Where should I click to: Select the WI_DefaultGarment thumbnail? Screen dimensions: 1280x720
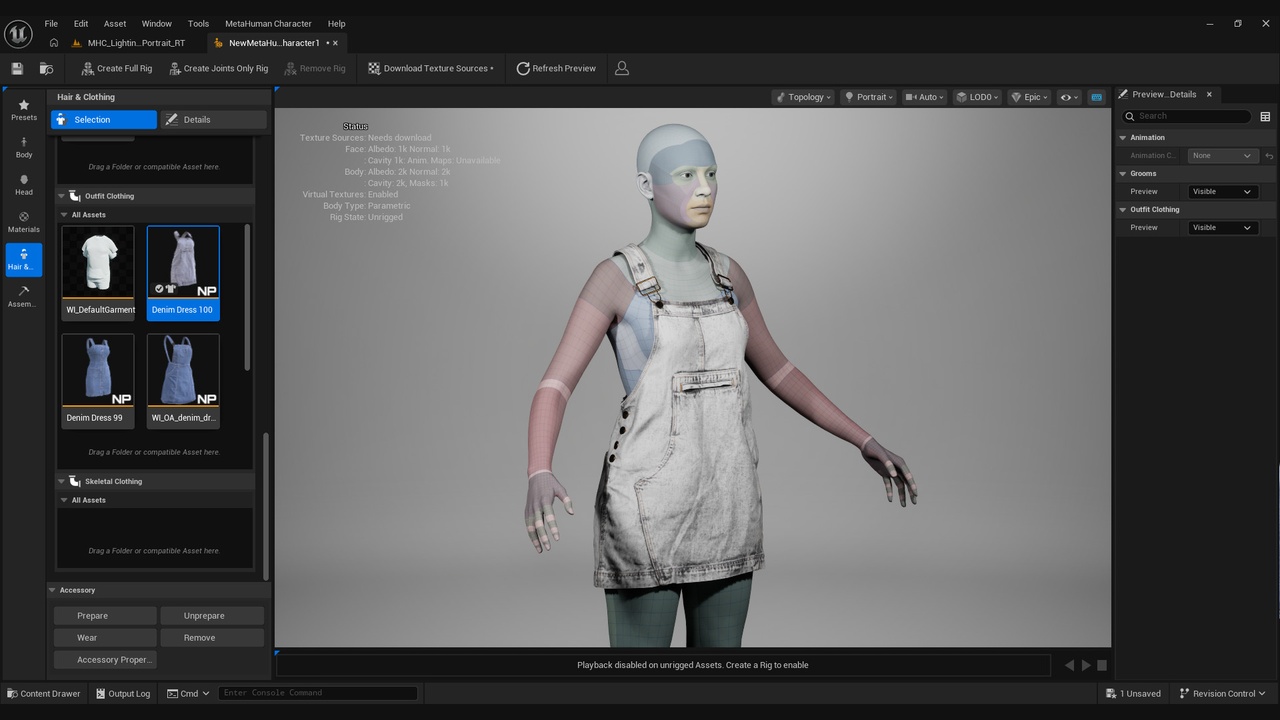pyautogui.click(x=98, y=271)
